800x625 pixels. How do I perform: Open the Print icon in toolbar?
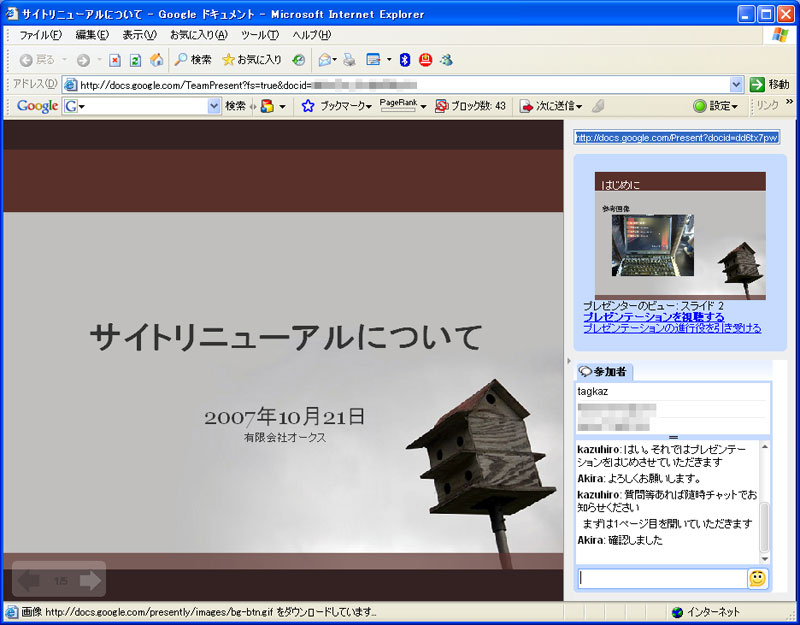click(x=349, y=60)
